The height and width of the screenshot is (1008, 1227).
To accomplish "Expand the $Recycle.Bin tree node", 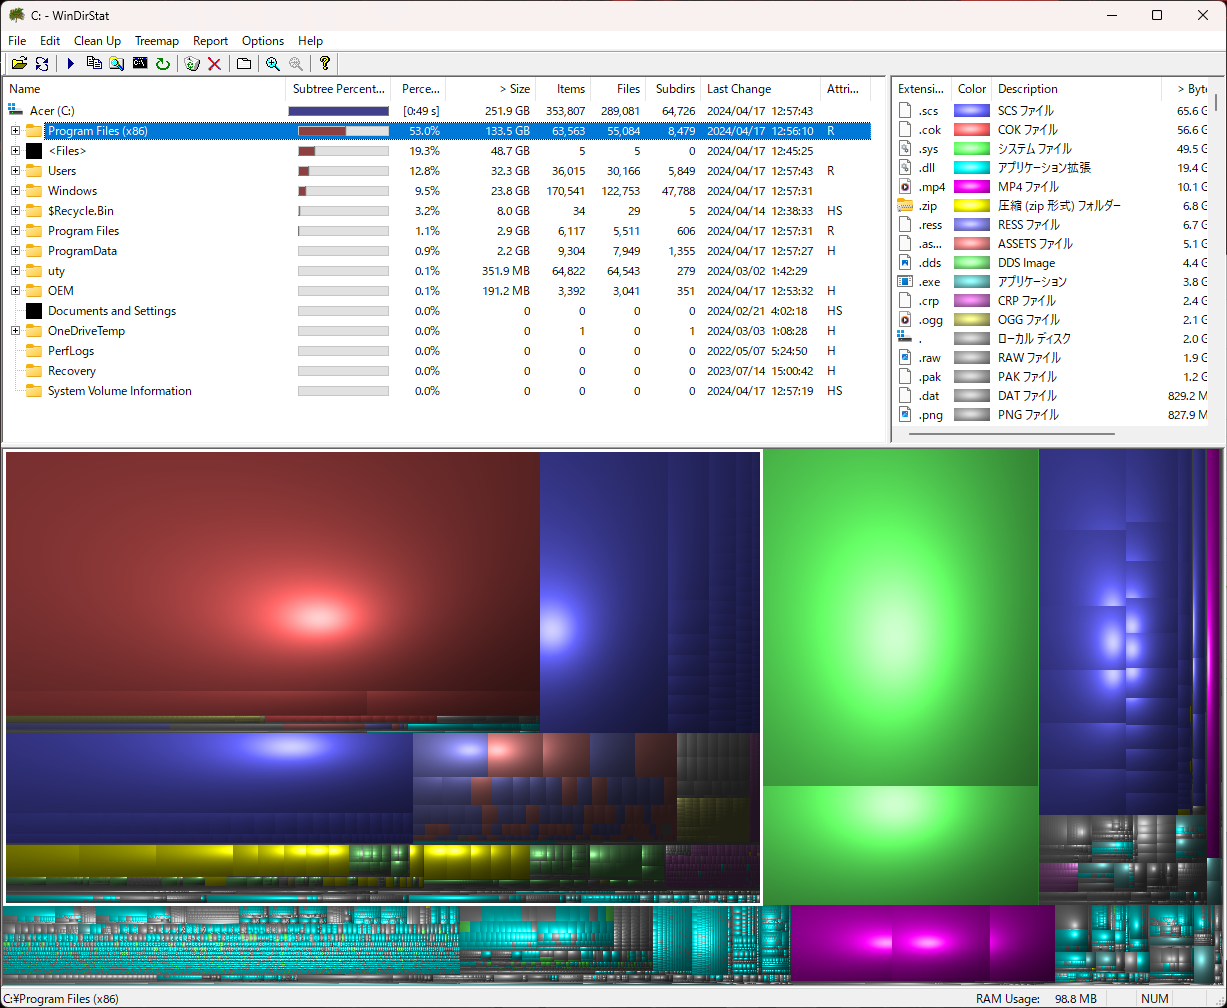I will click(x=15, y=211).
